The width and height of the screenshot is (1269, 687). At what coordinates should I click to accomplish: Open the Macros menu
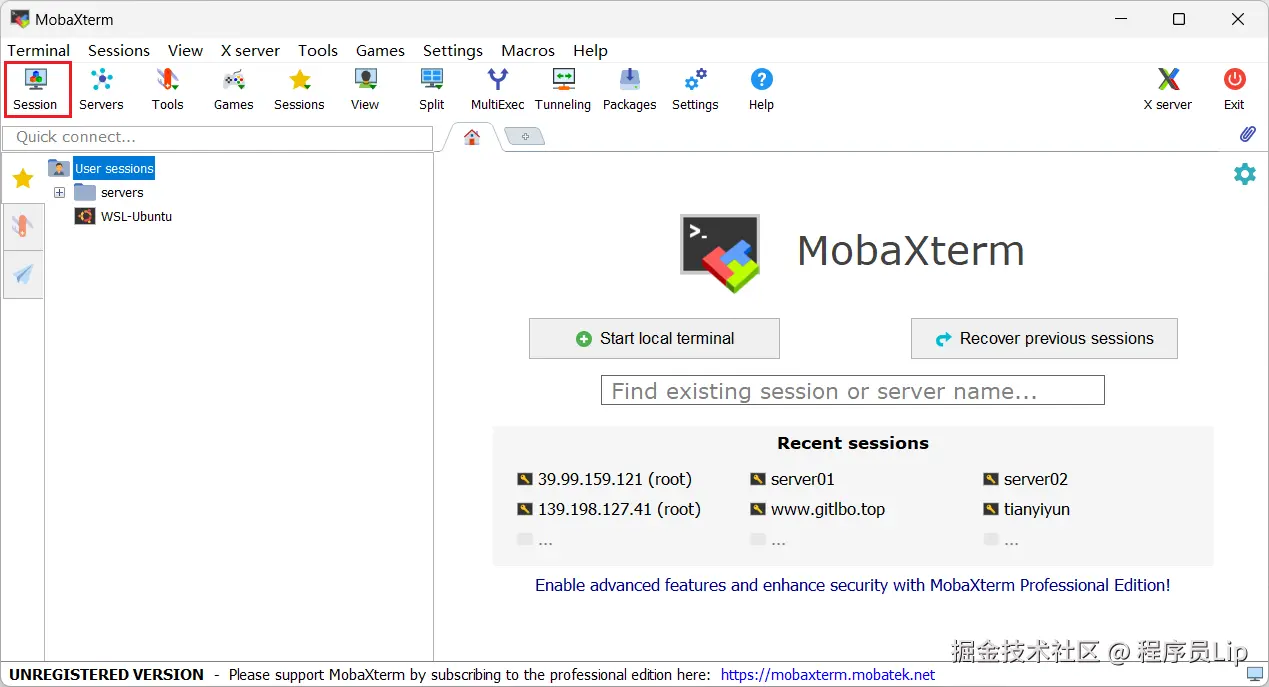[x=528, y=50]
